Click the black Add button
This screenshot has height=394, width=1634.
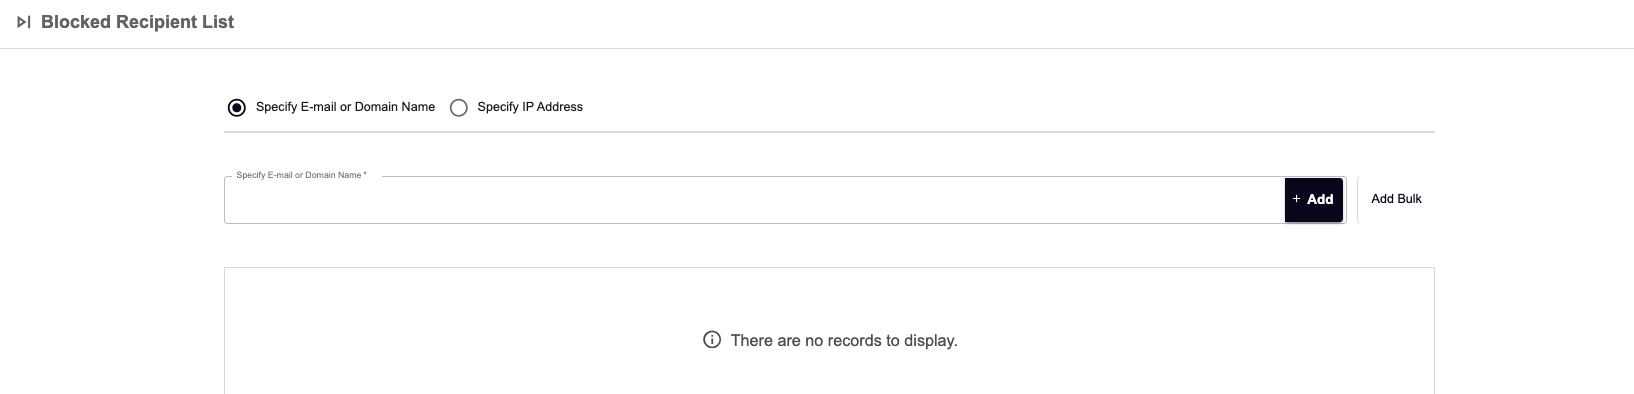click(1313, 200)
